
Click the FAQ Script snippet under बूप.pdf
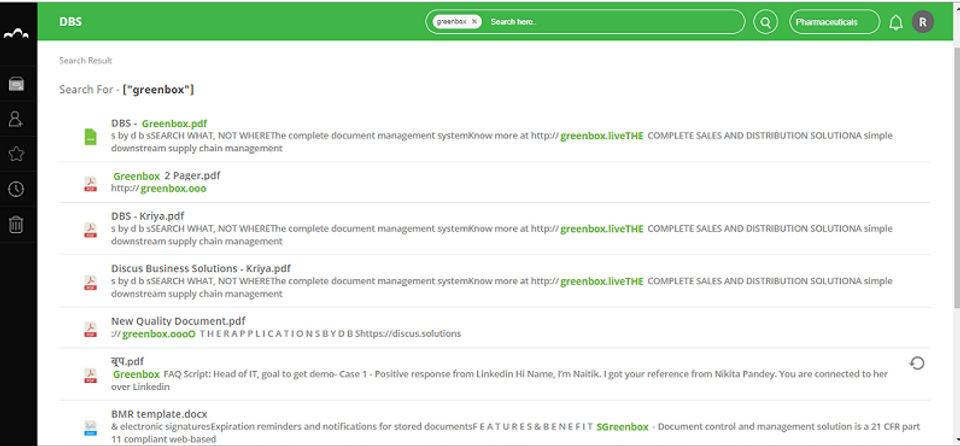[x=500, y=380]
